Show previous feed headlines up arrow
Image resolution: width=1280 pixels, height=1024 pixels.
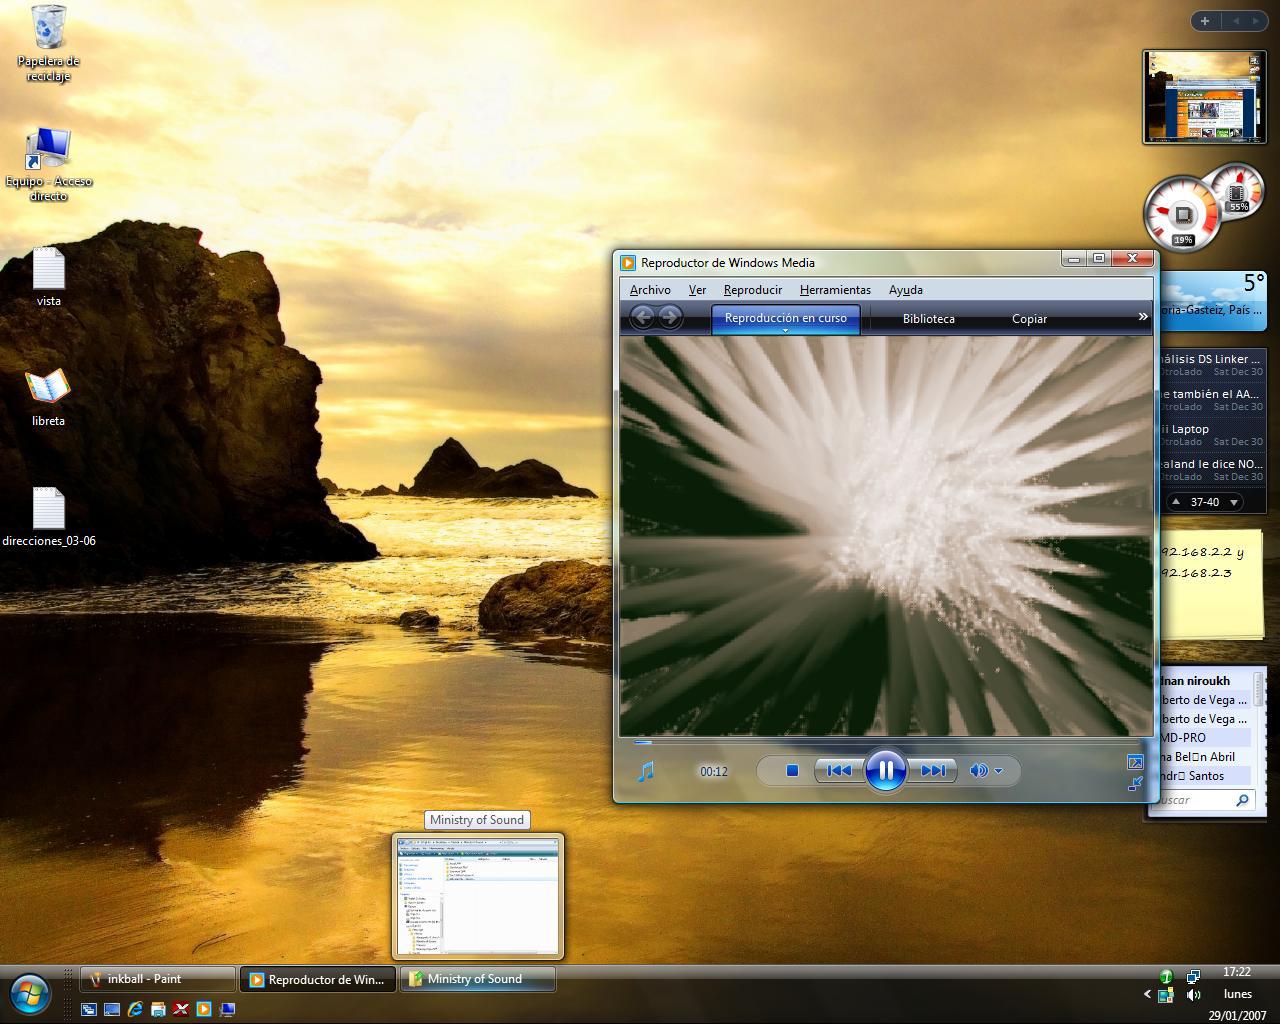(x=1175, y=502)
